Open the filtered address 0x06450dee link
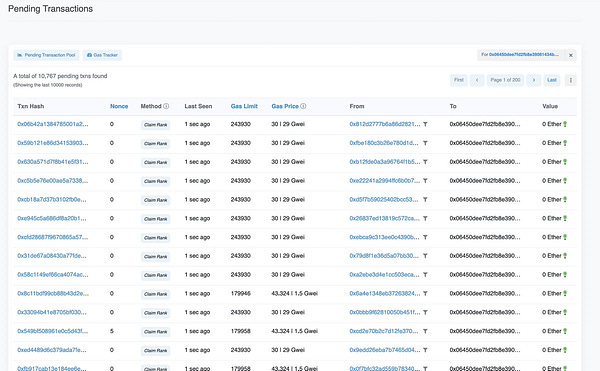 pyautogui.click(x=523, y=55)
